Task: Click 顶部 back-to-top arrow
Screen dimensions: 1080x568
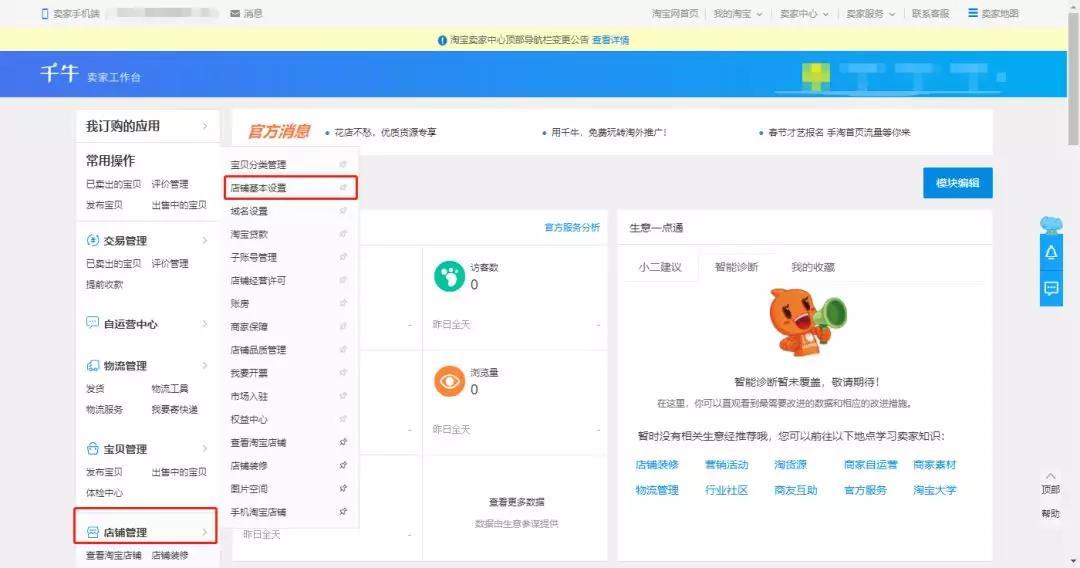Action: [1050, 476]
